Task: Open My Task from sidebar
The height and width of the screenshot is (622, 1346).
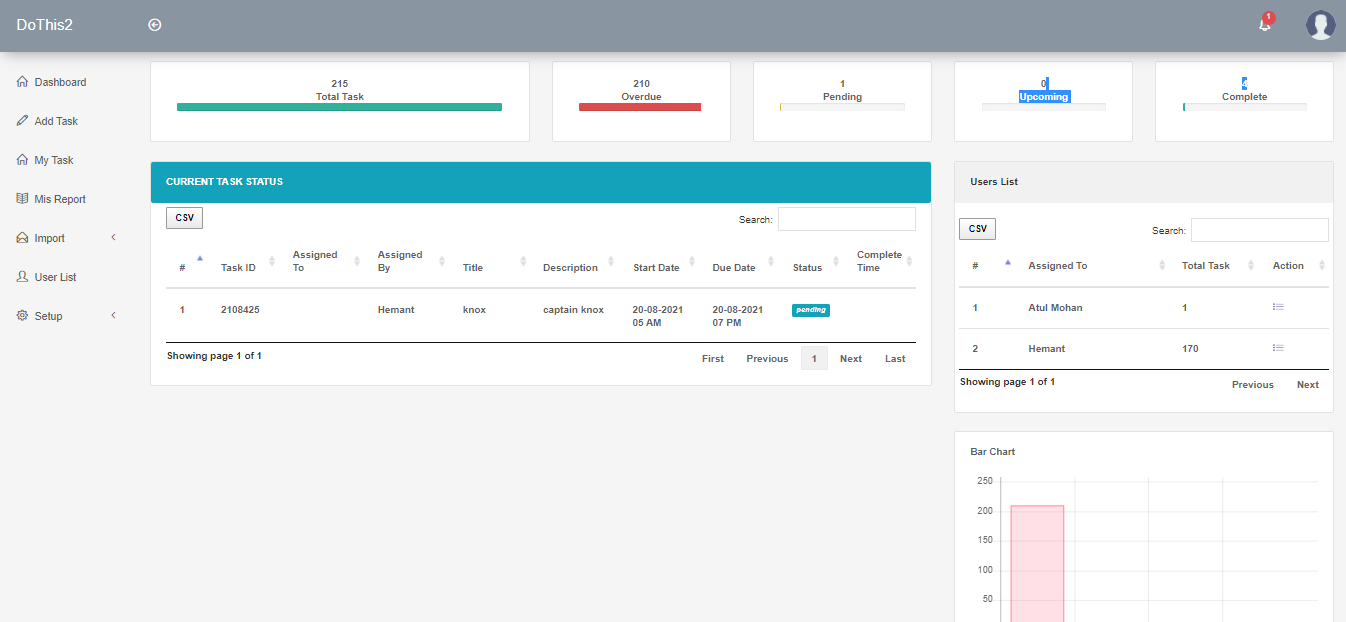Action: tap(54, 160)
